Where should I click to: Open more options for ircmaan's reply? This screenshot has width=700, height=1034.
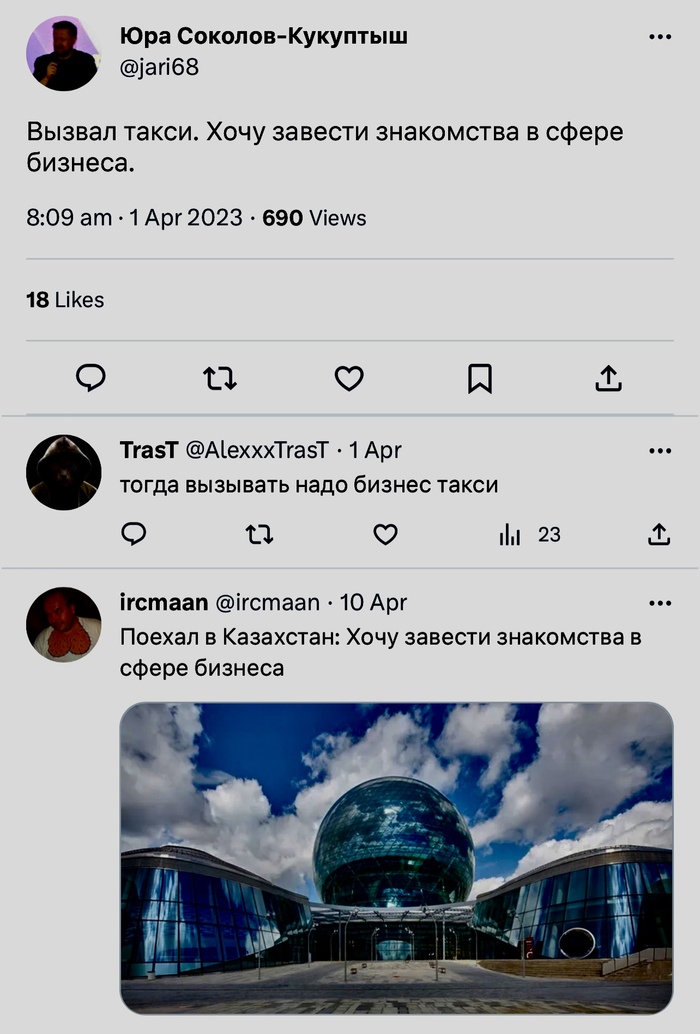pos(660,603)
